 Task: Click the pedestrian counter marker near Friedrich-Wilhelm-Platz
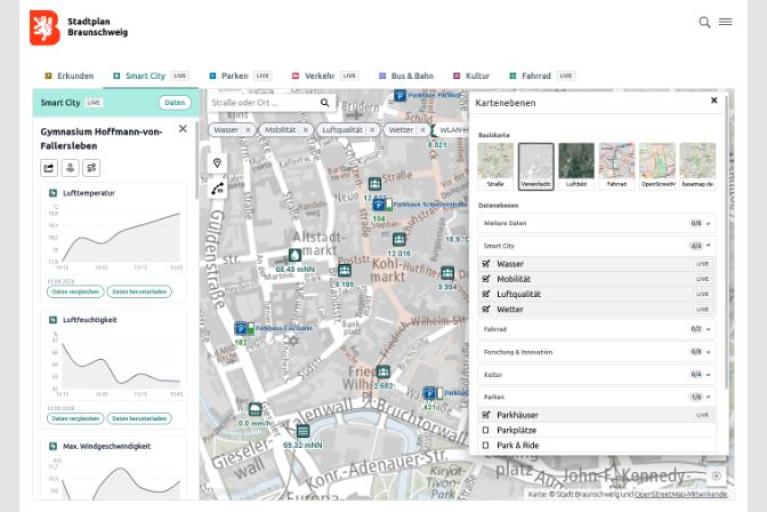click(383, 372)
